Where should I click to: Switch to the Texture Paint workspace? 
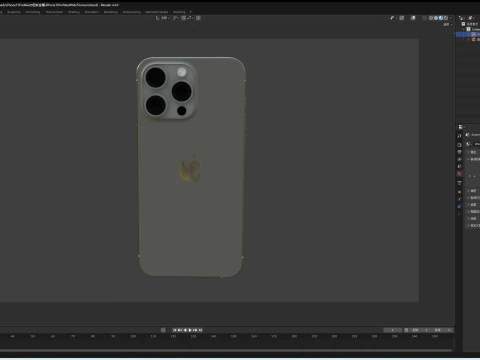point(54,12)
